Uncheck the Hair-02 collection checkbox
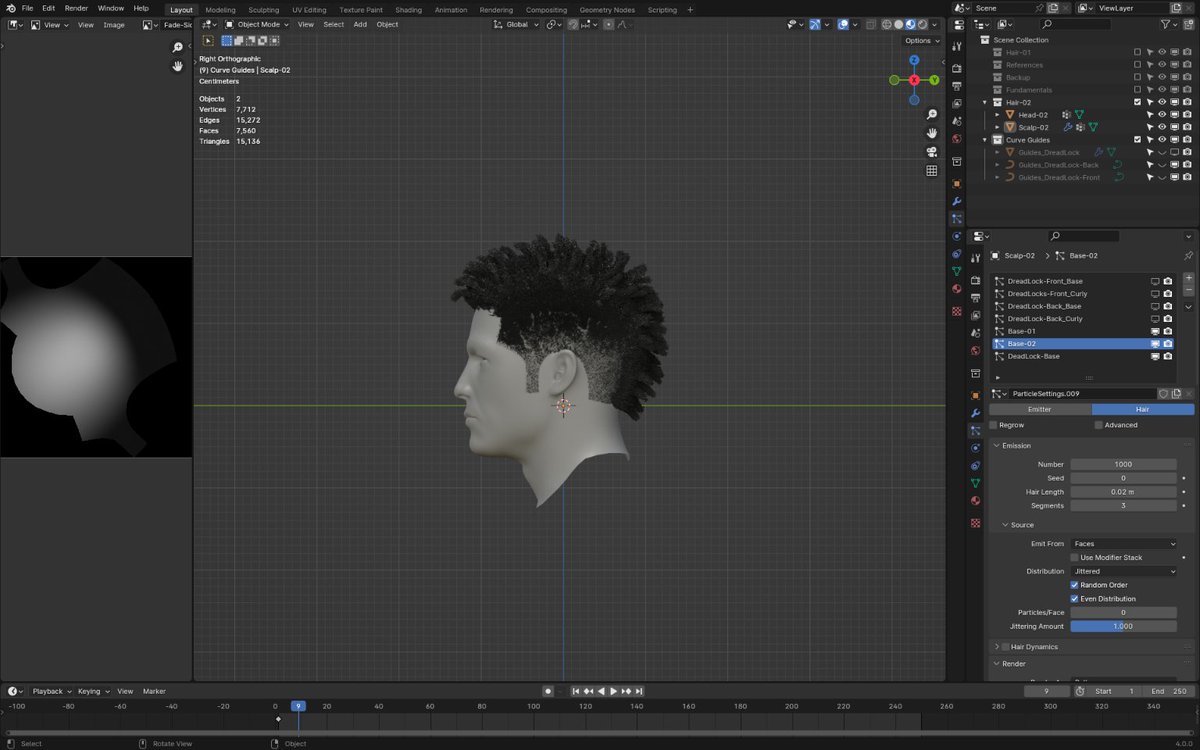This screenshot has width=1200, height=750. click(1136, 102)
